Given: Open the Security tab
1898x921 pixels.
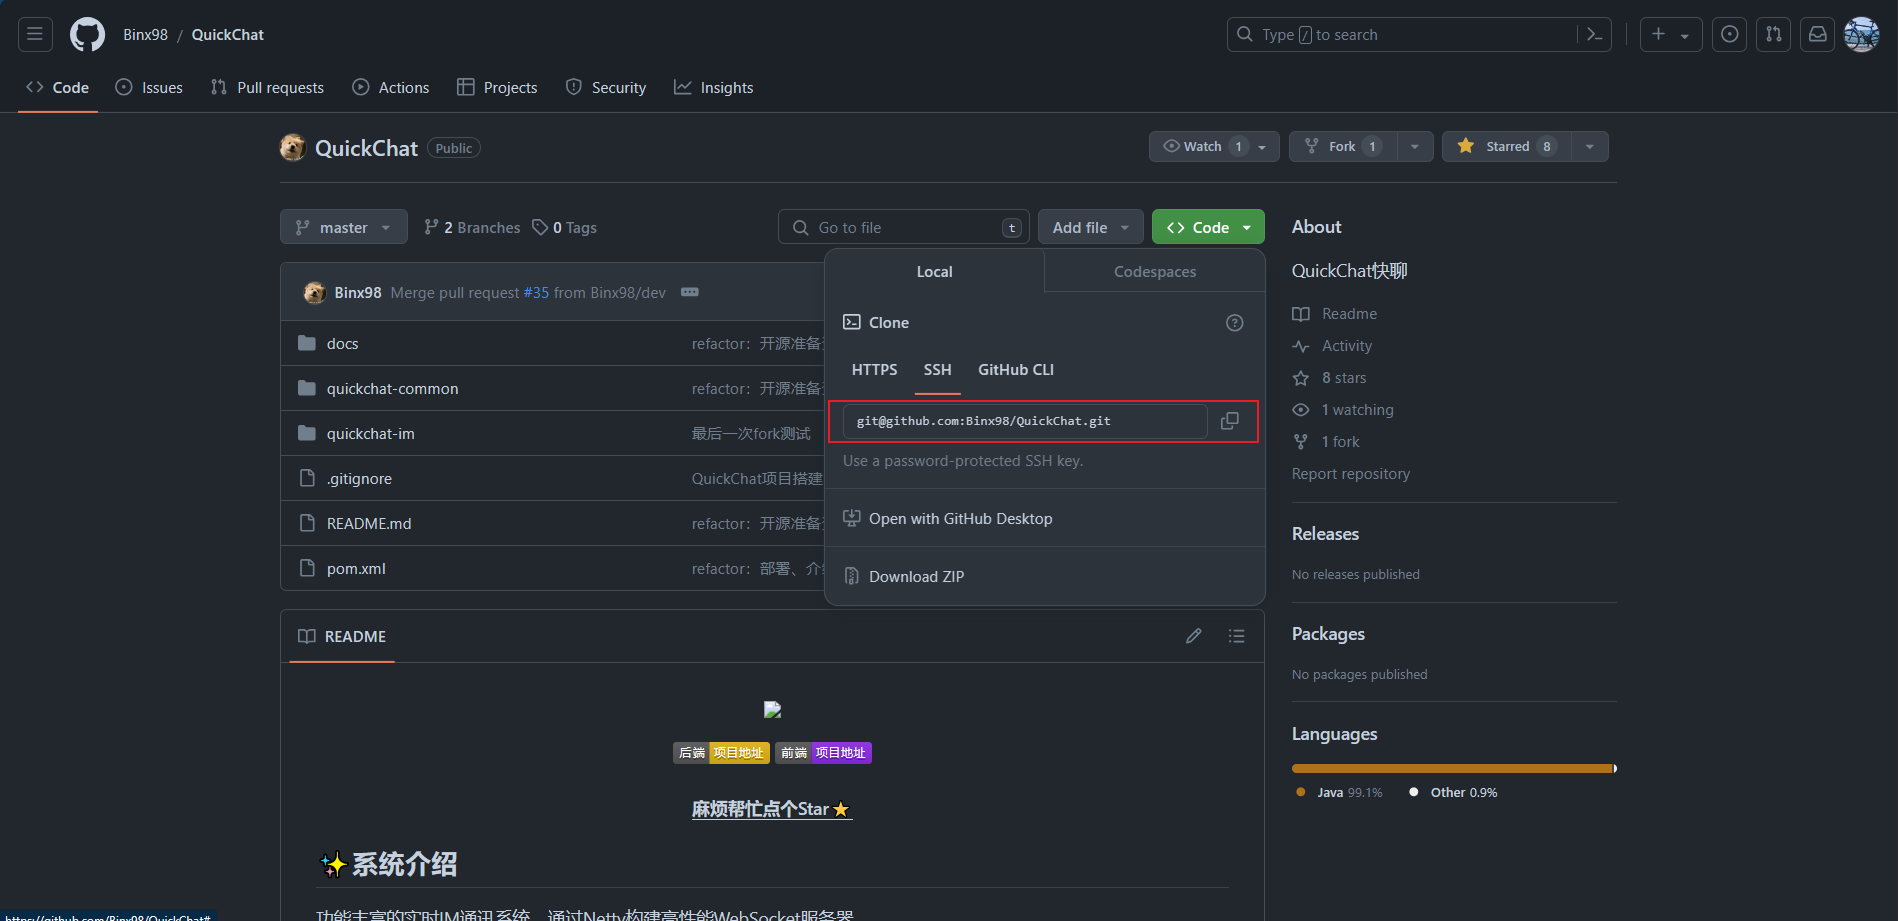Looking at the screenshot, I should [x=606, y=87].
